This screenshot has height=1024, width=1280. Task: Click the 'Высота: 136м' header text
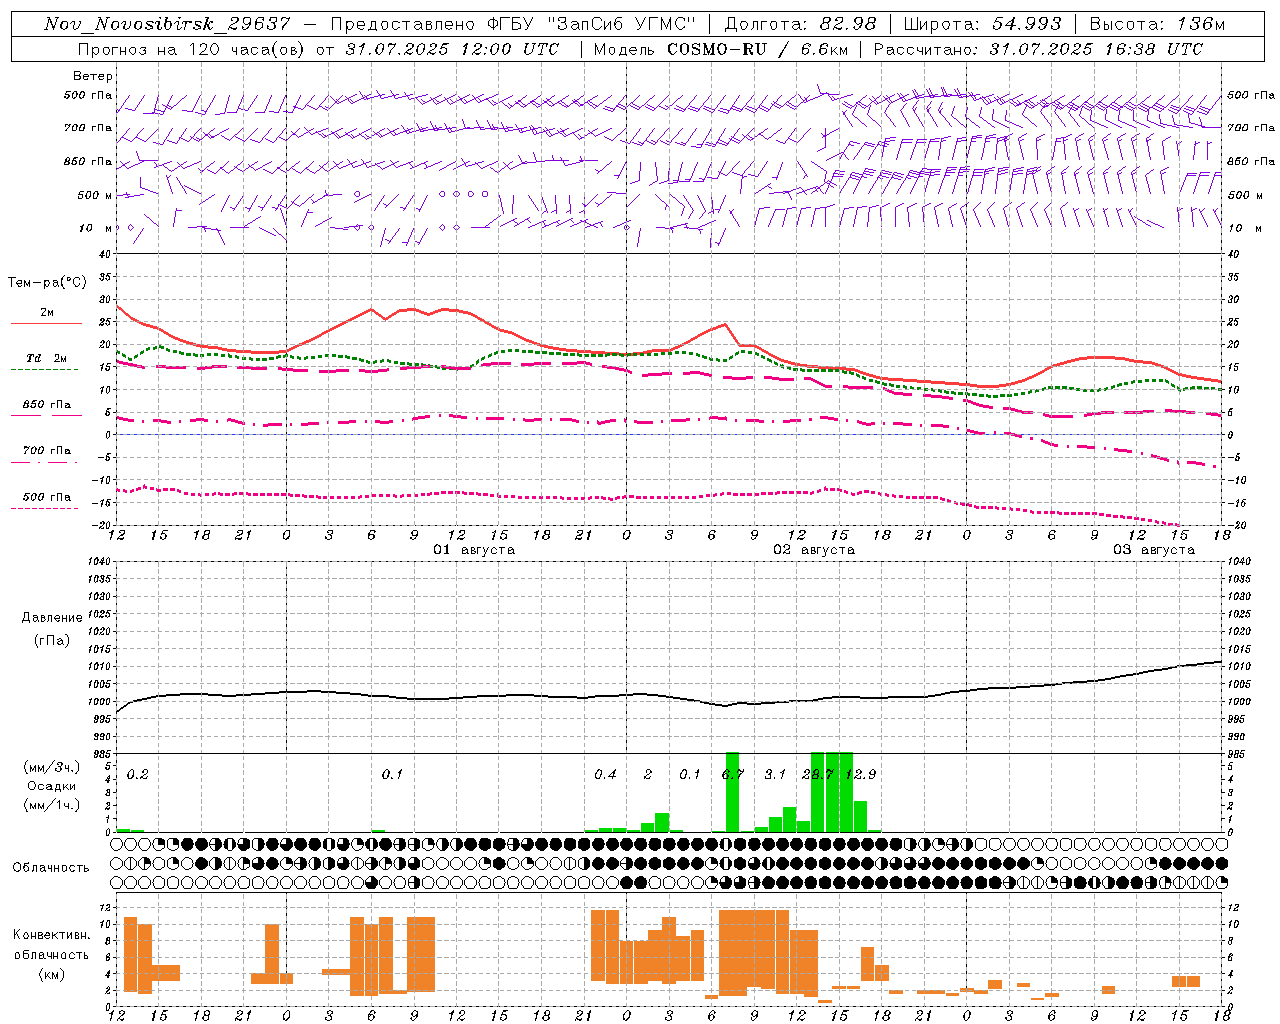(1157, 24)
